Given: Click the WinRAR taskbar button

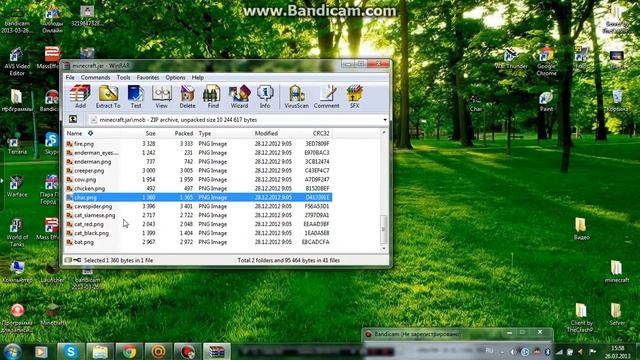Looking at the screenshot, I should point(217,352).
